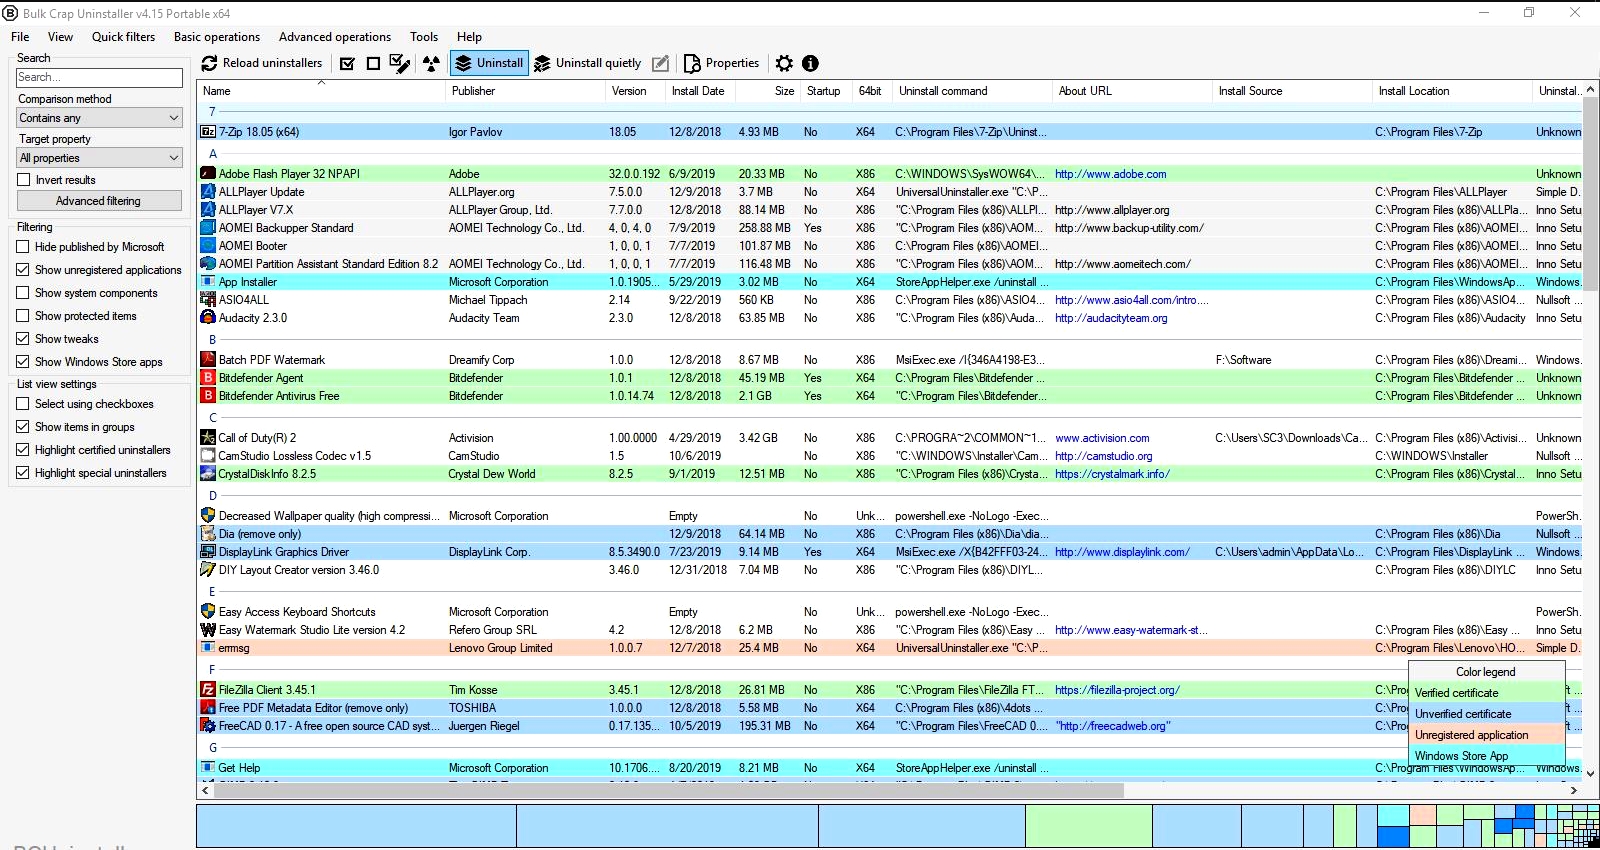
Task: Open the https://crystalmark.info/ link
Action: 1112,474
